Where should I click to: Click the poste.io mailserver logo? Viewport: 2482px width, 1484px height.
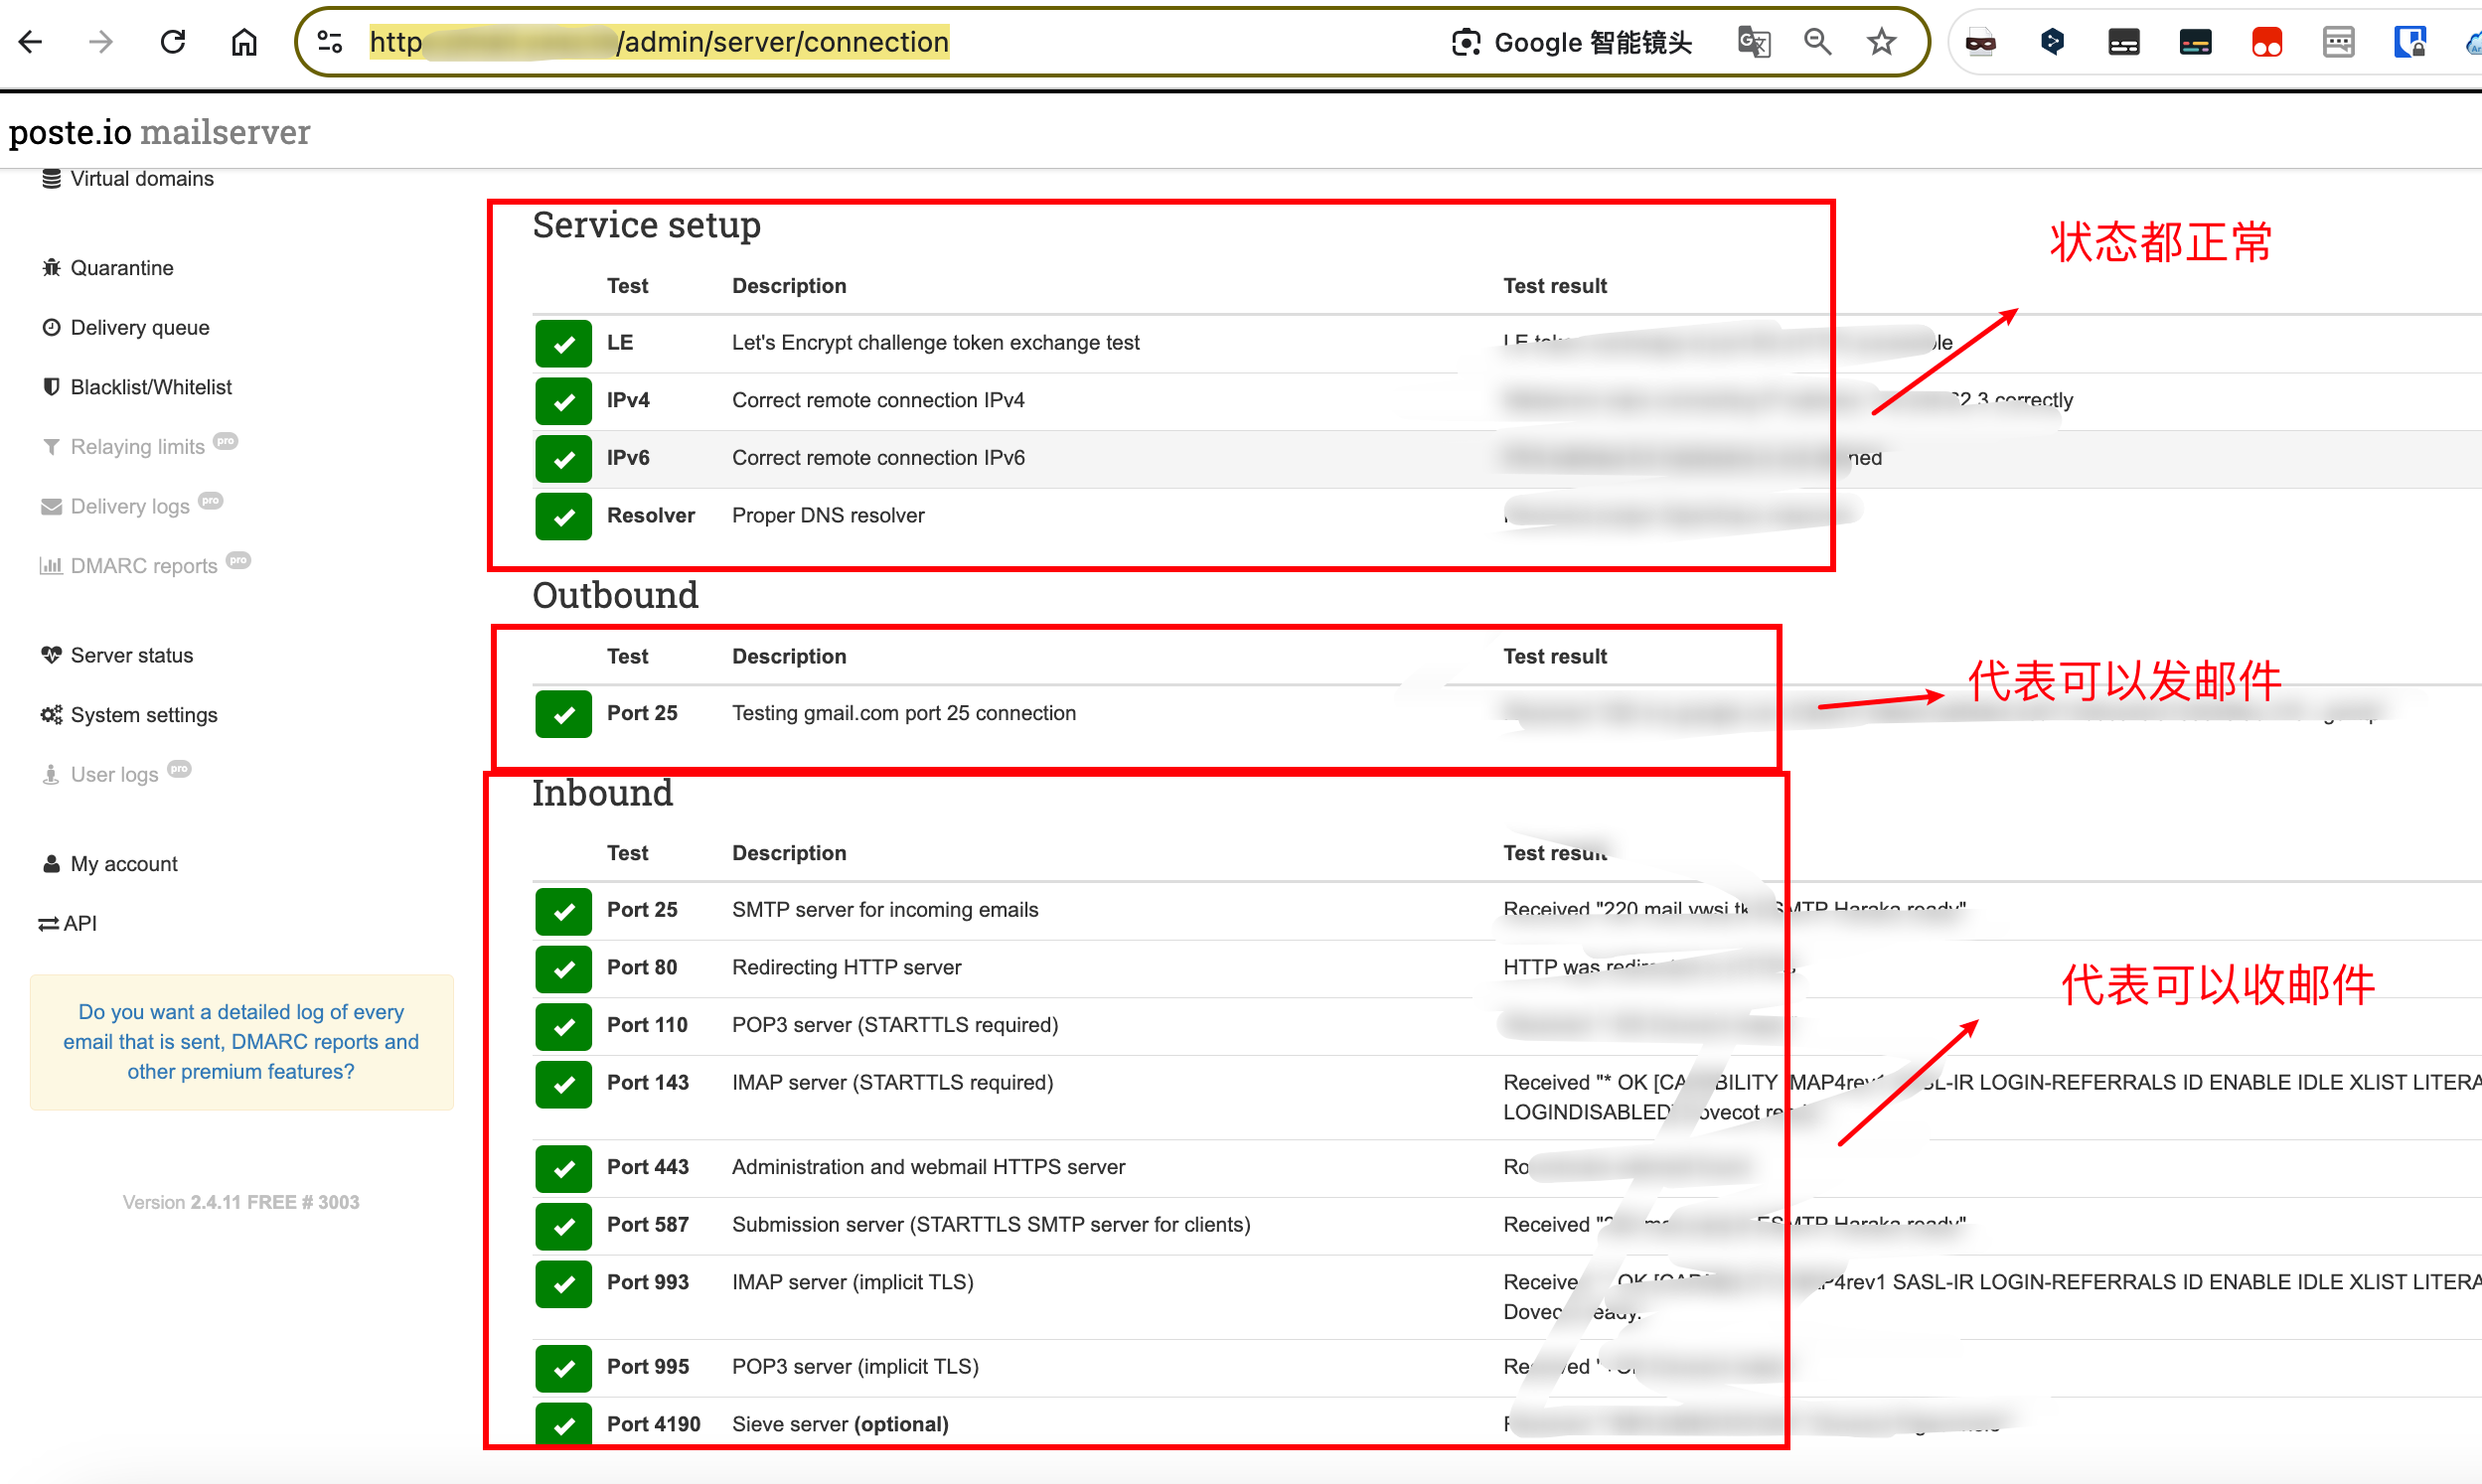160,132
